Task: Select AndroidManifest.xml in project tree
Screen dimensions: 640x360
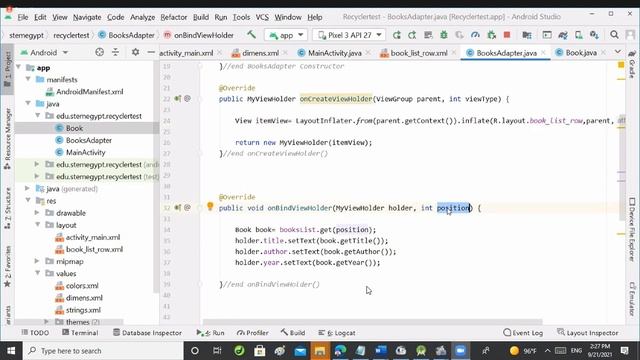Action: (x=89, y=91)
